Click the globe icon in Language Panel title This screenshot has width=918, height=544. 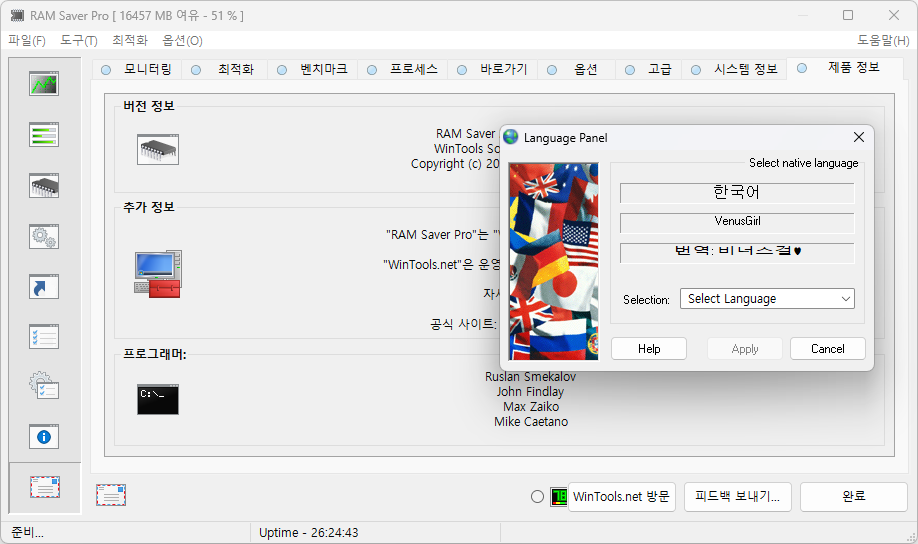pyautogui.click(x=511, y=137)
